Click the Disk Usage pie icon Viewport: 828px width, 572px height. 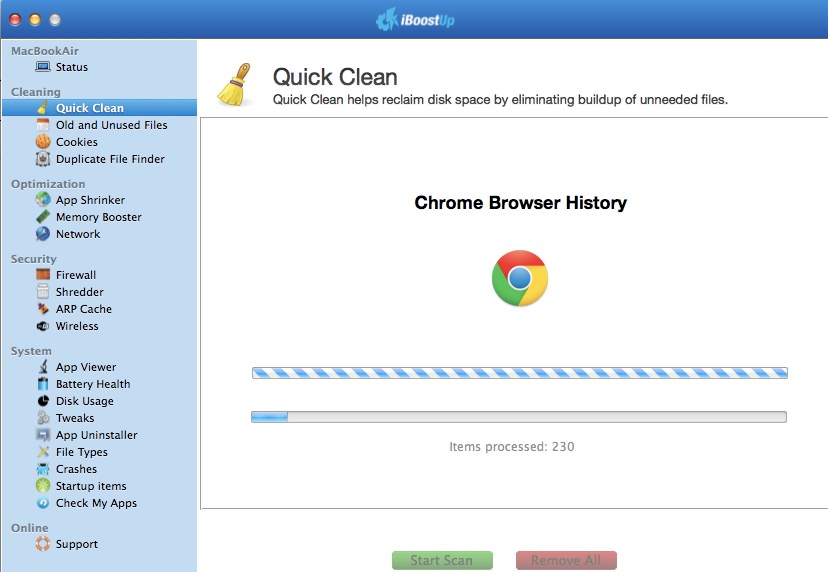43,401
